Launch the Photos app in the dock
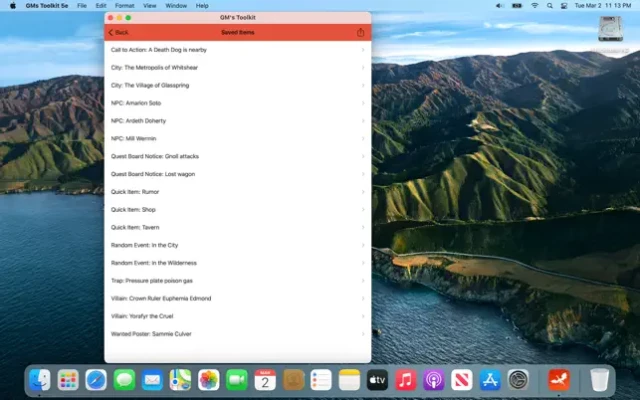The height and width of the screenshot is (400, 640). (x=209, y=380)
